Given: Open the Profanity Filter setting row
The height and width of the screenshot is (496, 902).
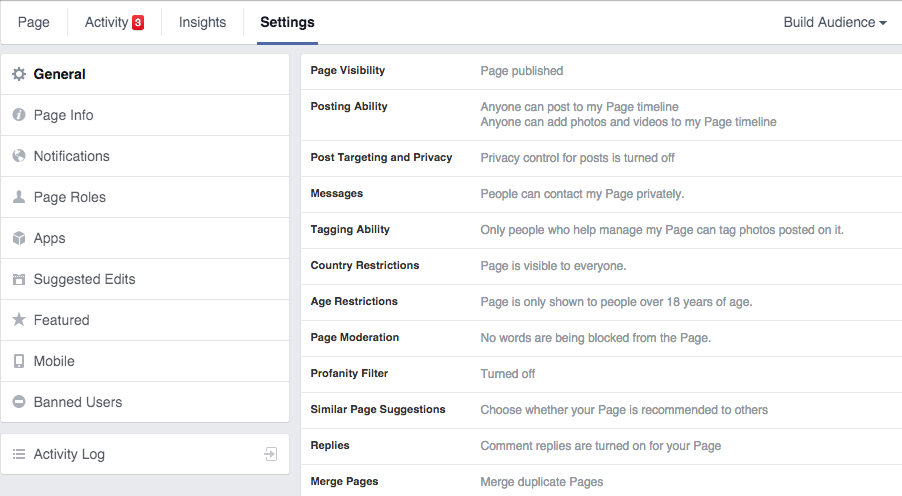Looking at the screenshot, I should coord(600,373).
